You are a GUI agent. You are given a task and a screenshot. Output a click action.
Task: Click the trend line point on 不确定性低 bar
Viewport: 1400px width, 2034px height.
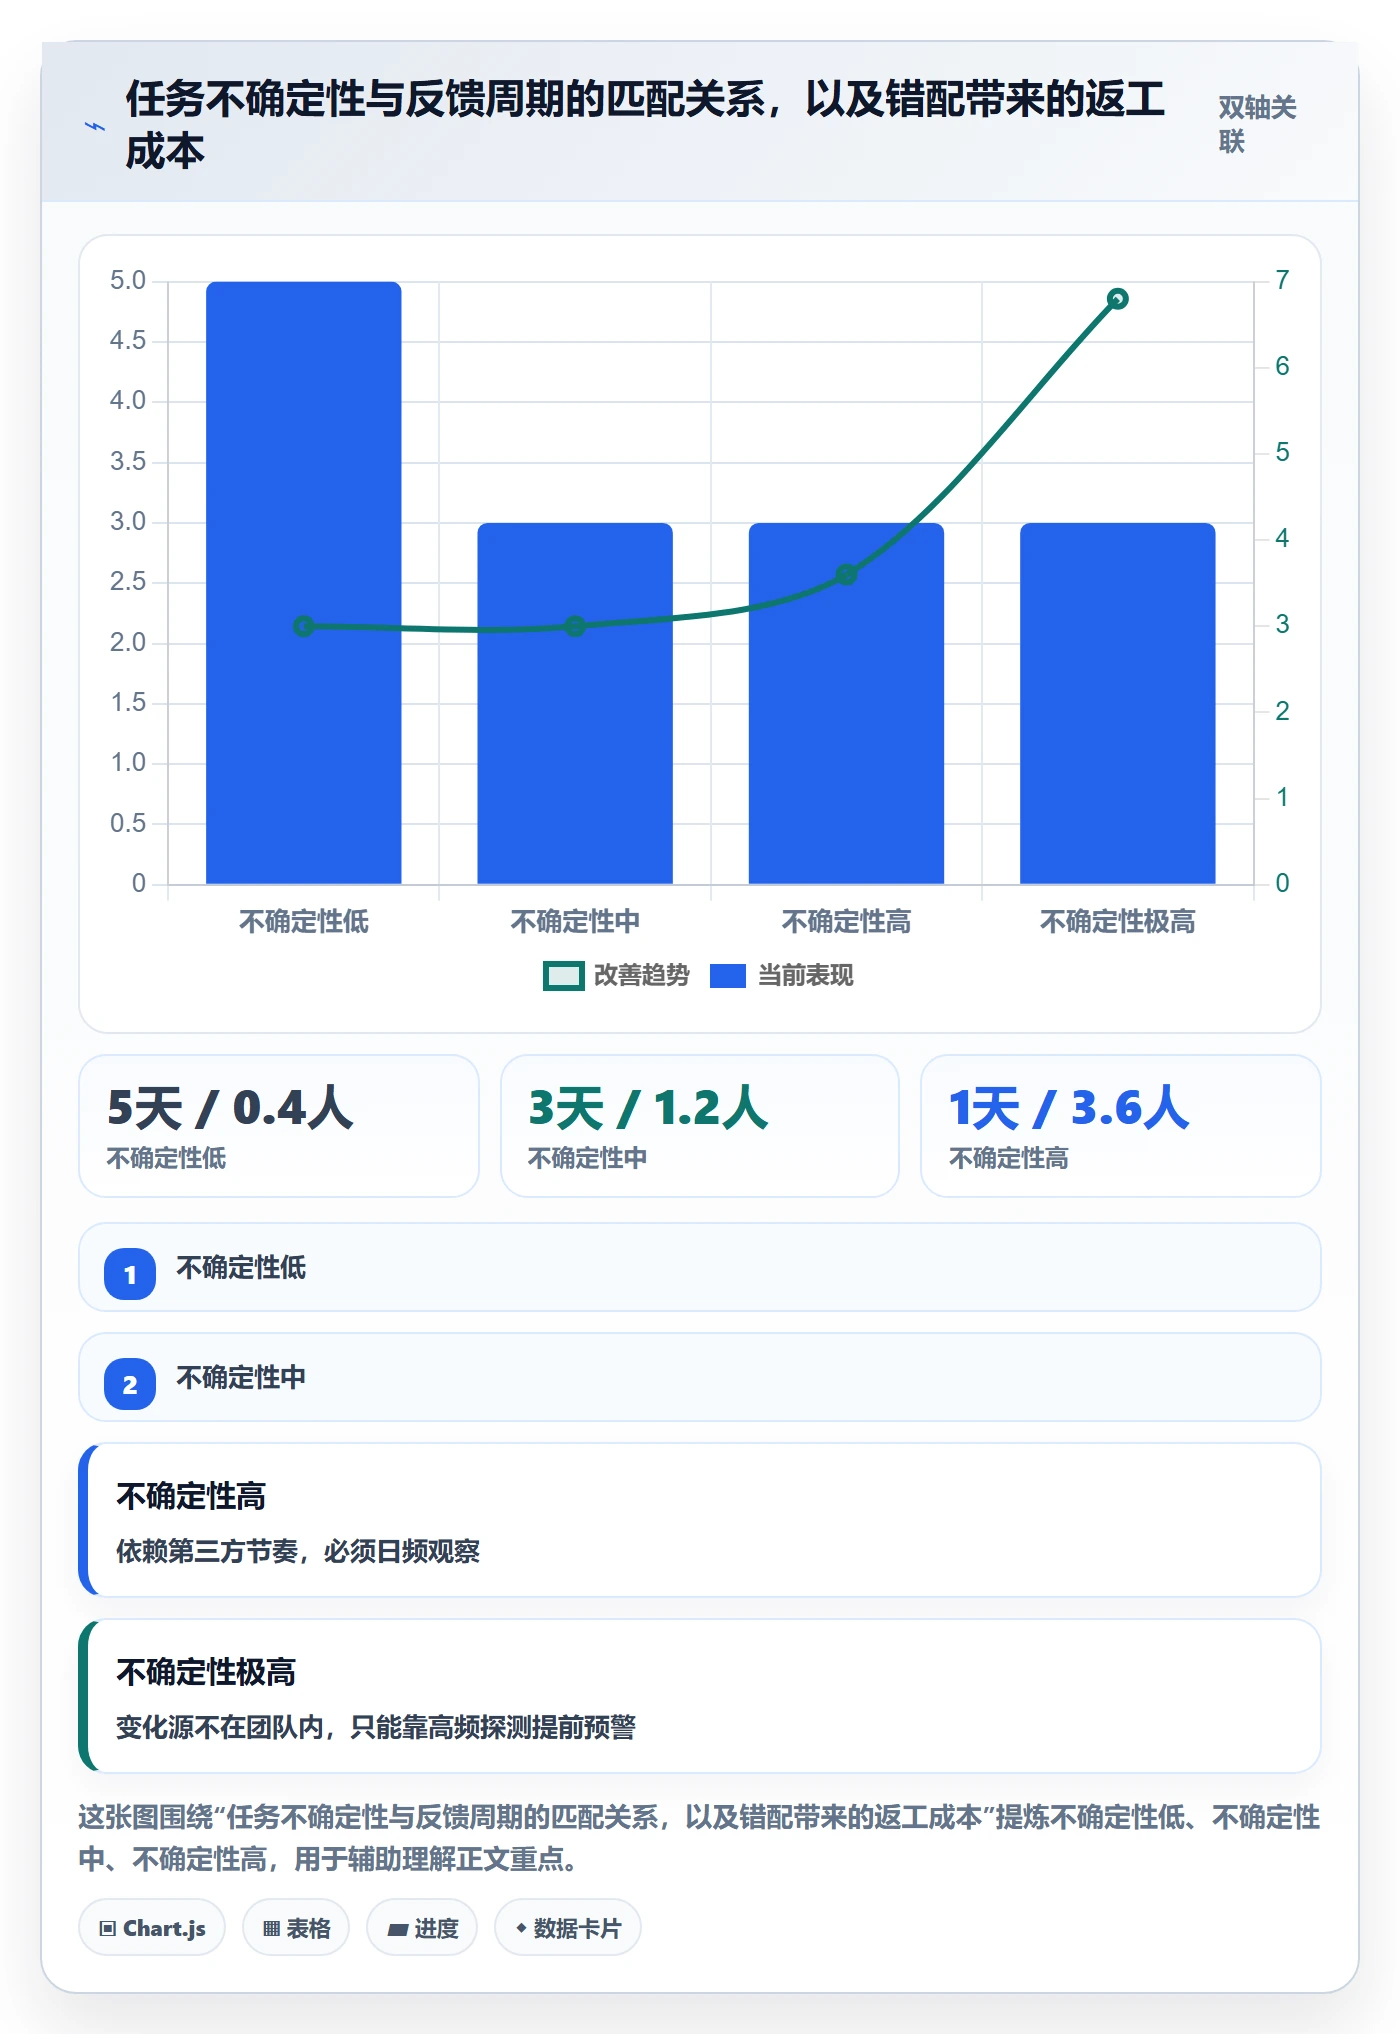(304, 626)
